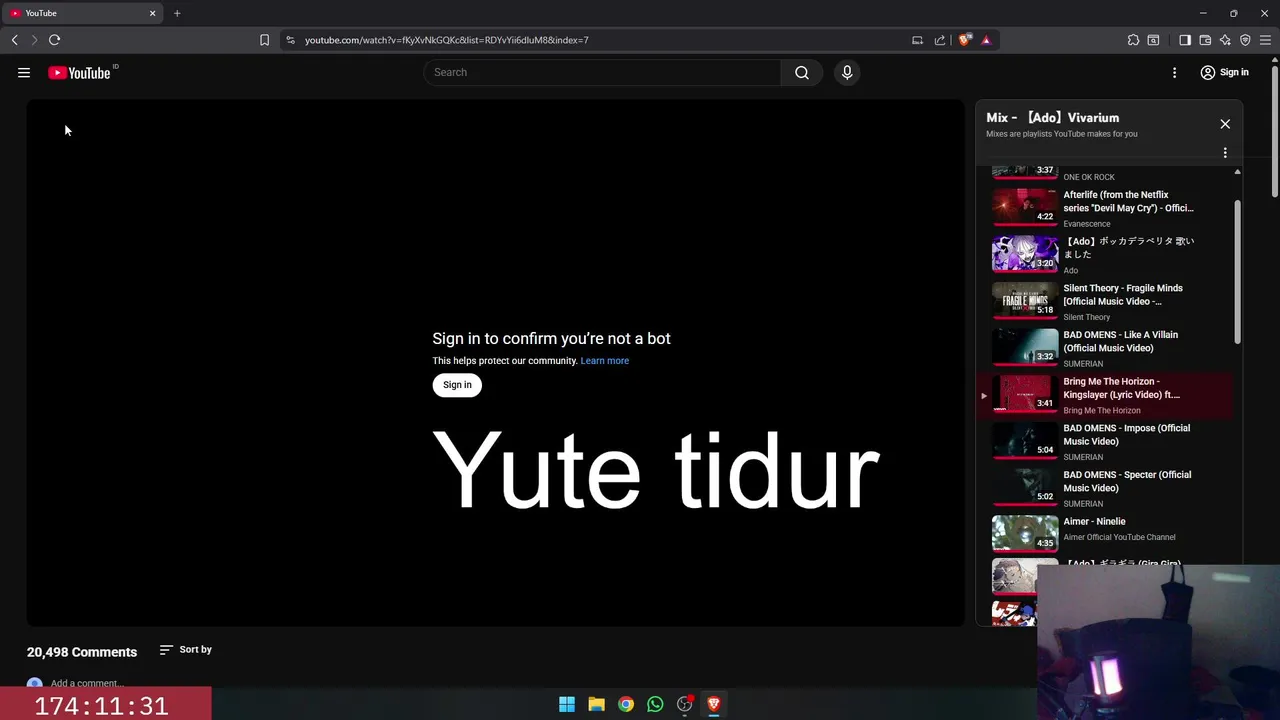This screenshot has width=1280, height=720.
Task: Click Sign in under bot confirmation
Action: click(x=457, y=385)
